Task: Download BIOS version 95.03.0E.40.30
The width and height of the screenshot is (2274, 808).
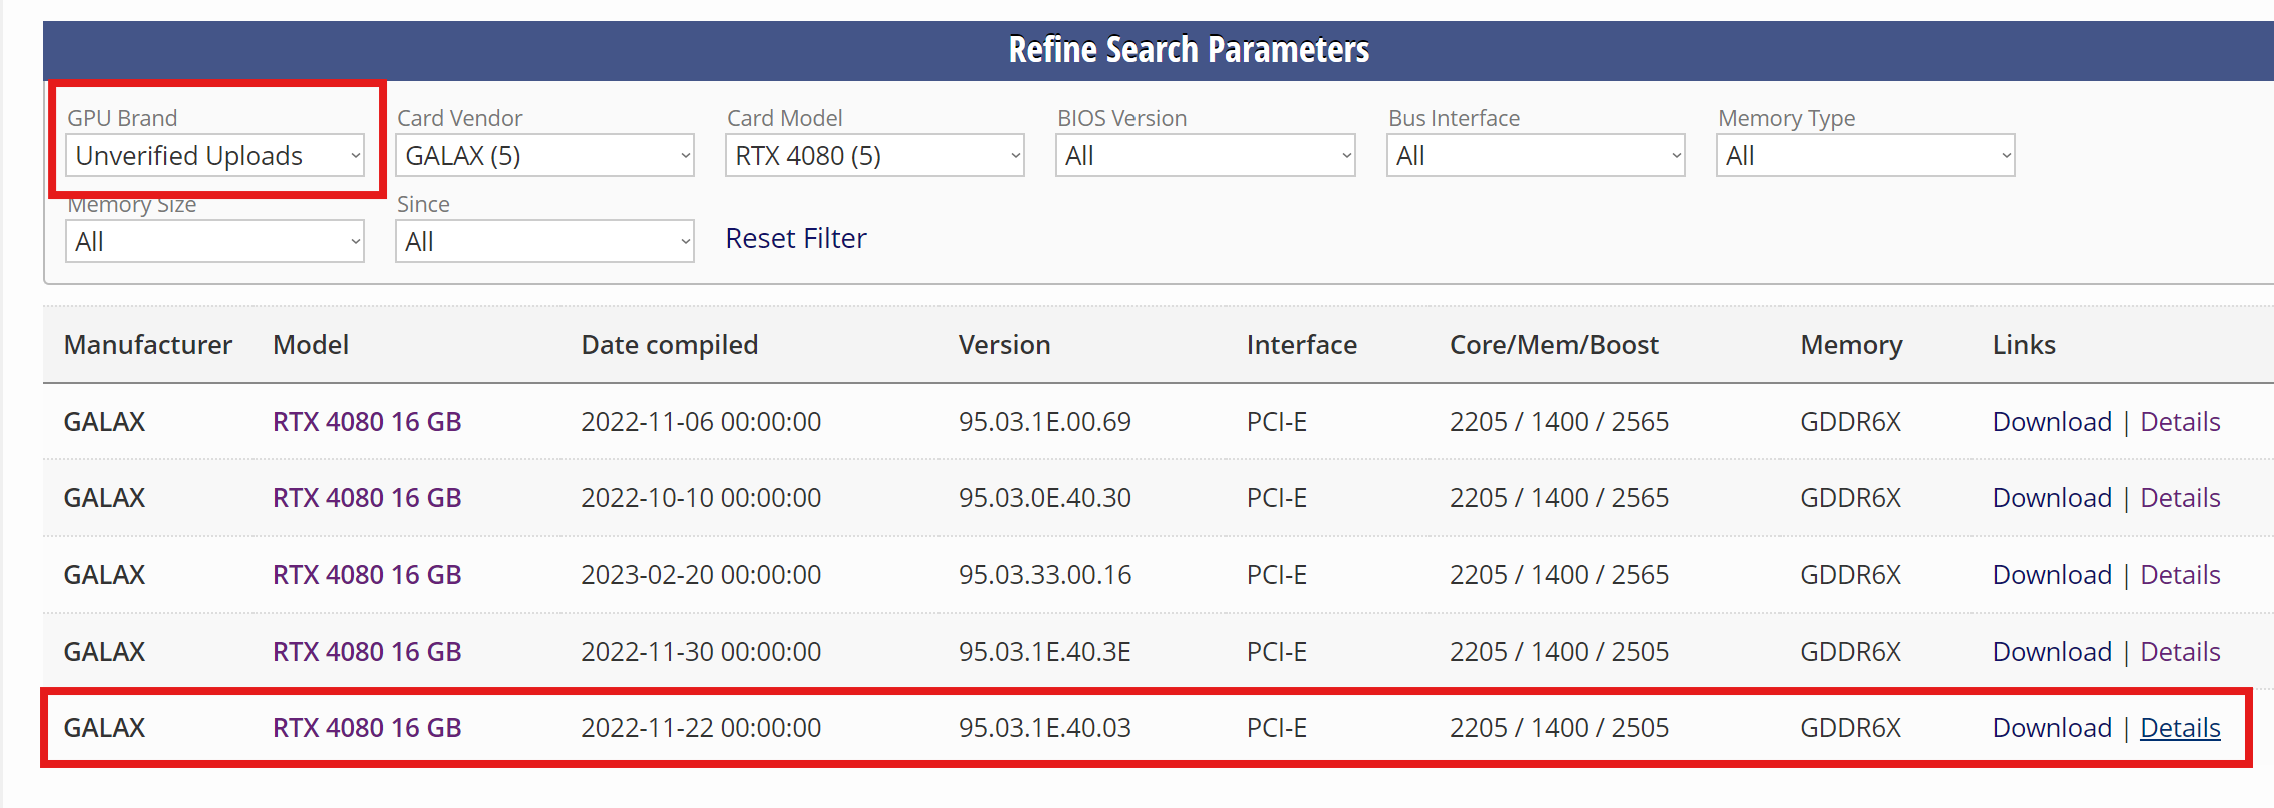Action: (2051, 498)
